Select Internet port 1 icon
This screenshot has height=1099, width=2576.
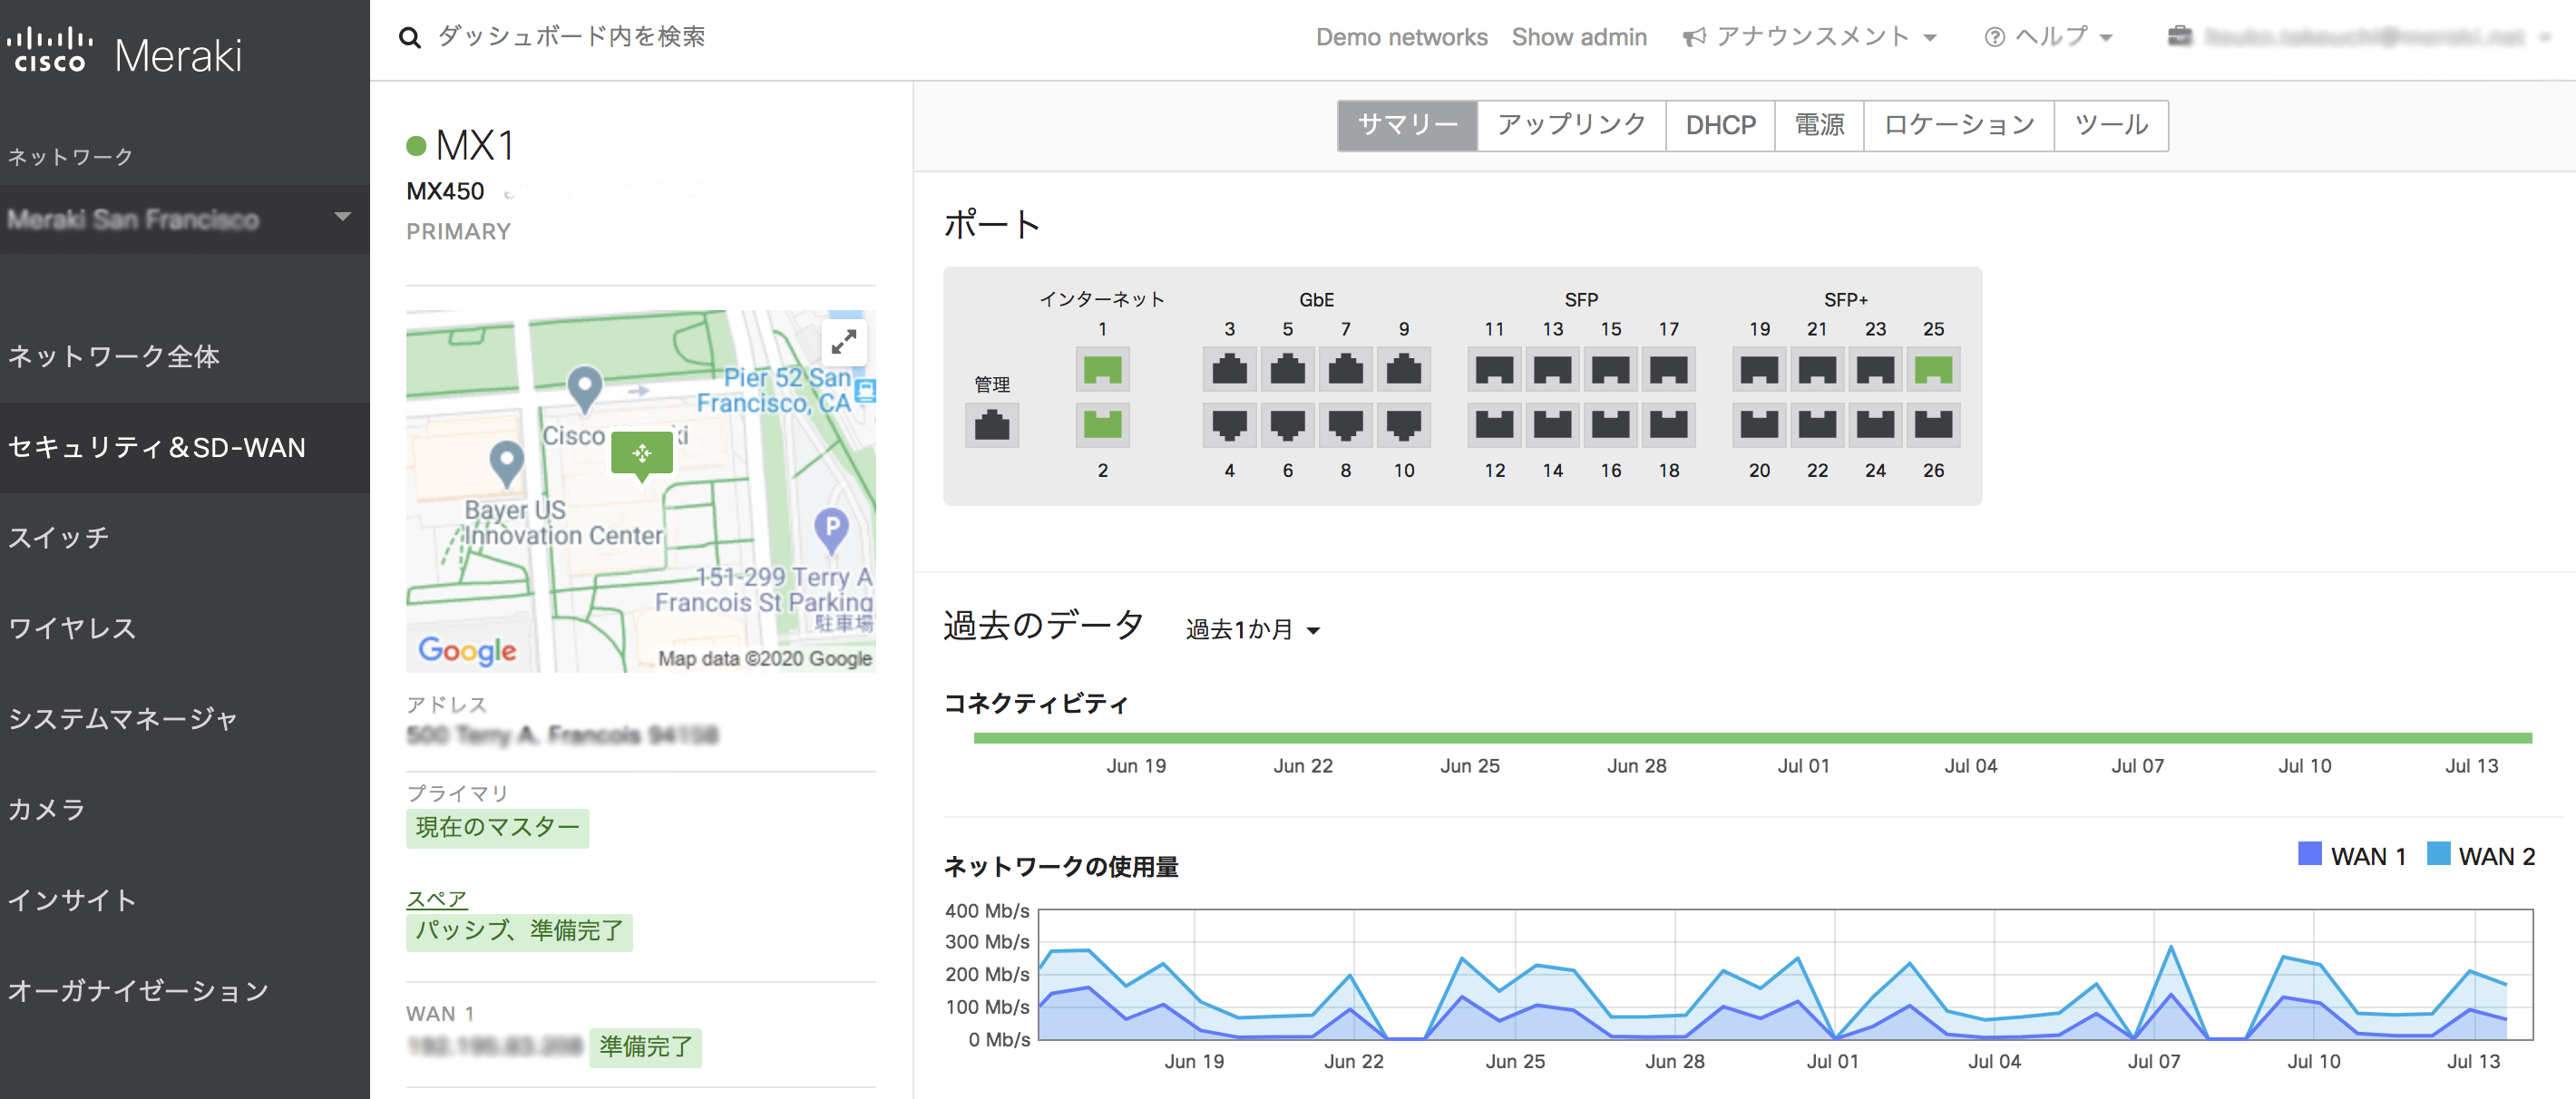pyautogui.click(x=1102, y=369)
